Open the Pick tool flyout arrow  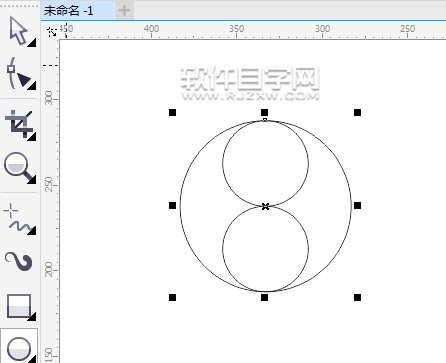coord(32,43)
